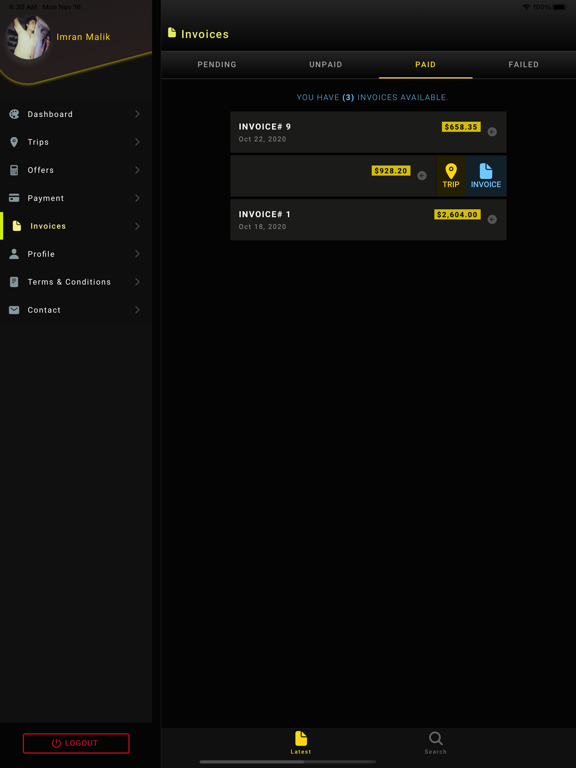This screenshot has width=576, height=768.
Task: Click Imran Malik profile photo
Action: 28,37
